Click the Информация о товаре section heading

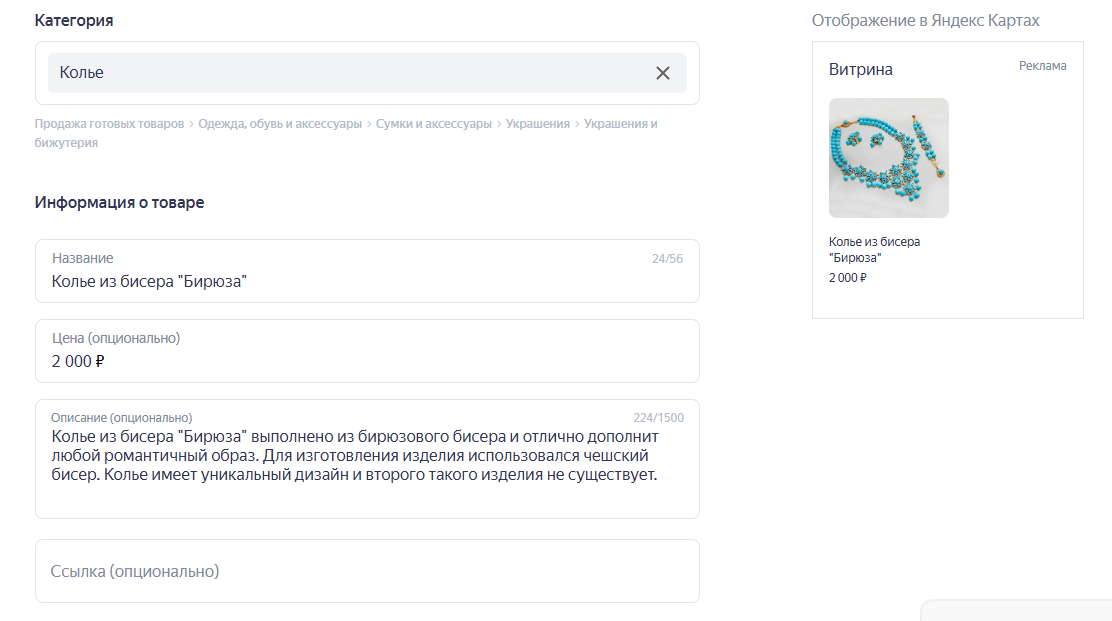click(x=119, y=202)
